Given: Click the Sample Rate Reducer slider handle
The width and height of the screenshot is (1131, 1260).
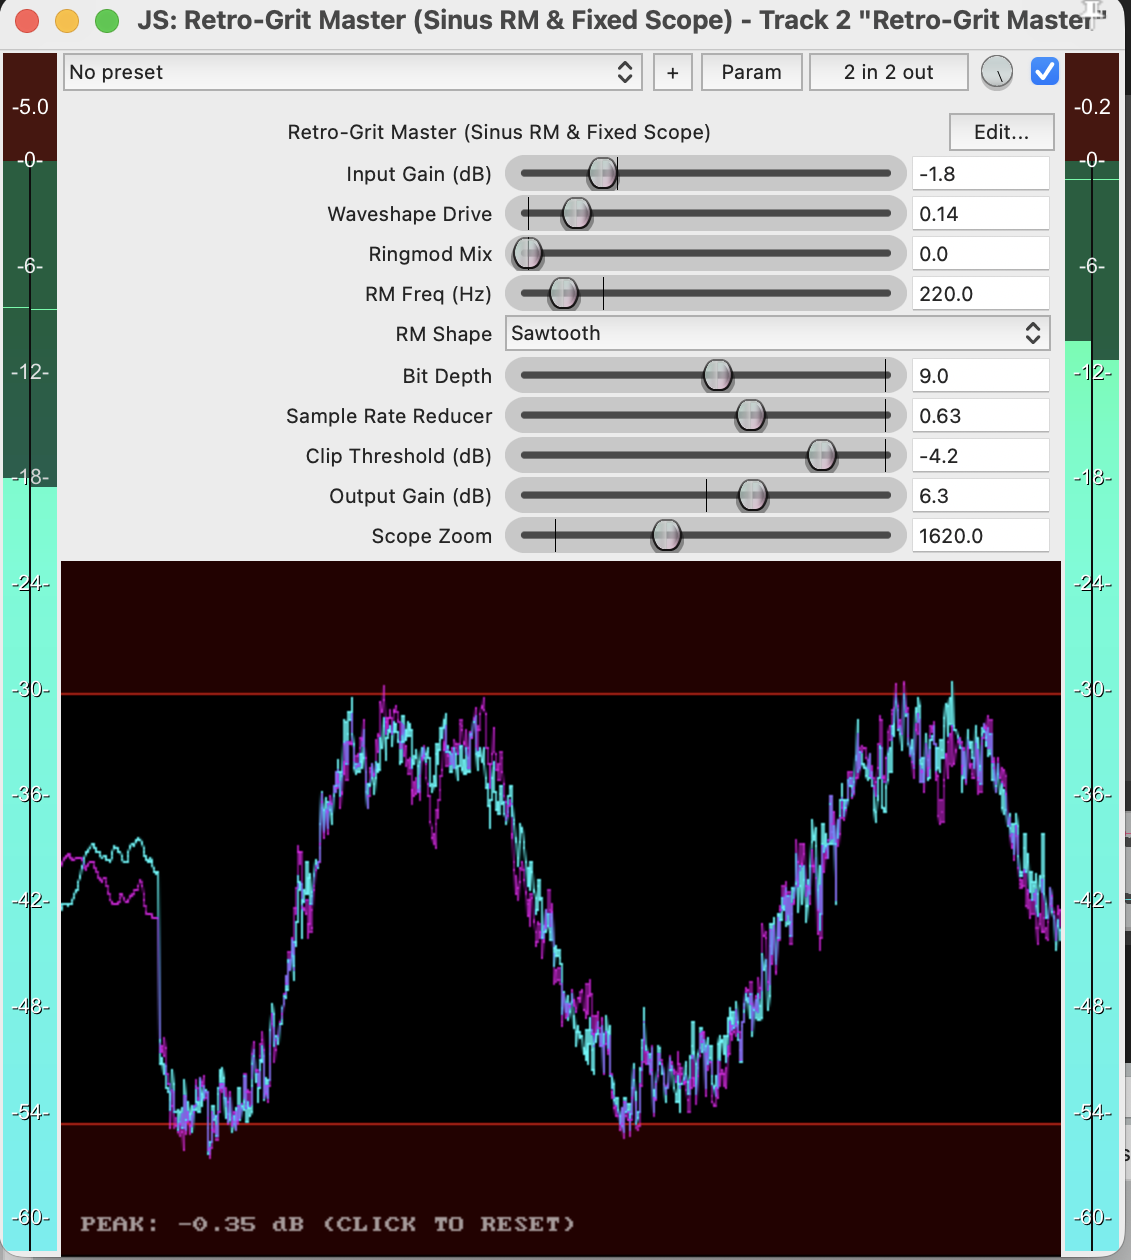Looking at the screenshot, I should pyautogui.click(x=750, y=415).
